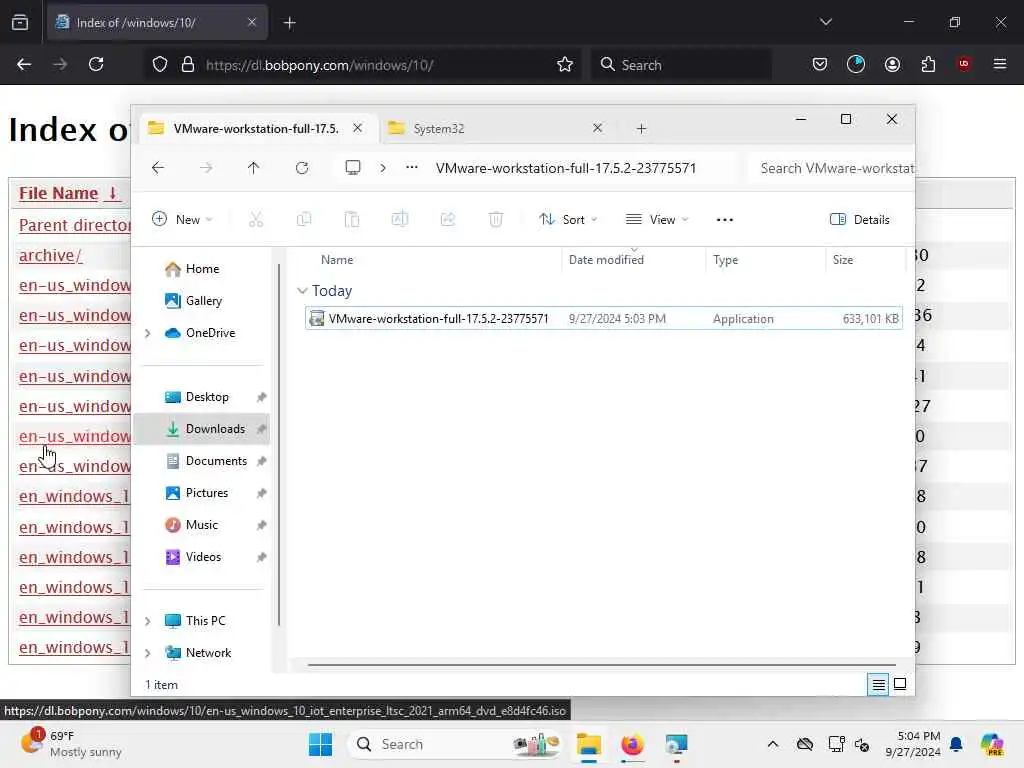Bookmark this page with star icon
This screenshot has height=768, width=1024.
(x=565, y=65)
